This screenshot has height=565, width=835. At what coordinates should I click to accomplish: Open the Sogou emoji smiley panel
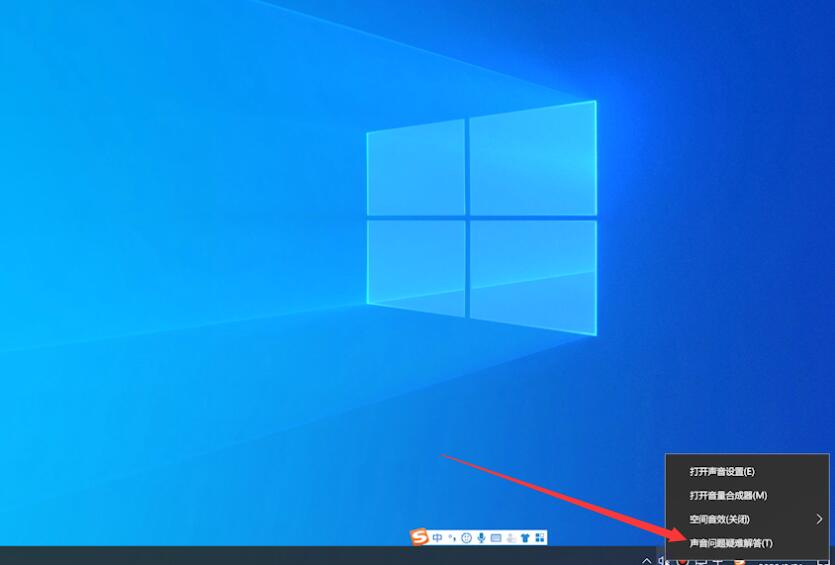click(x=466, y=538)
